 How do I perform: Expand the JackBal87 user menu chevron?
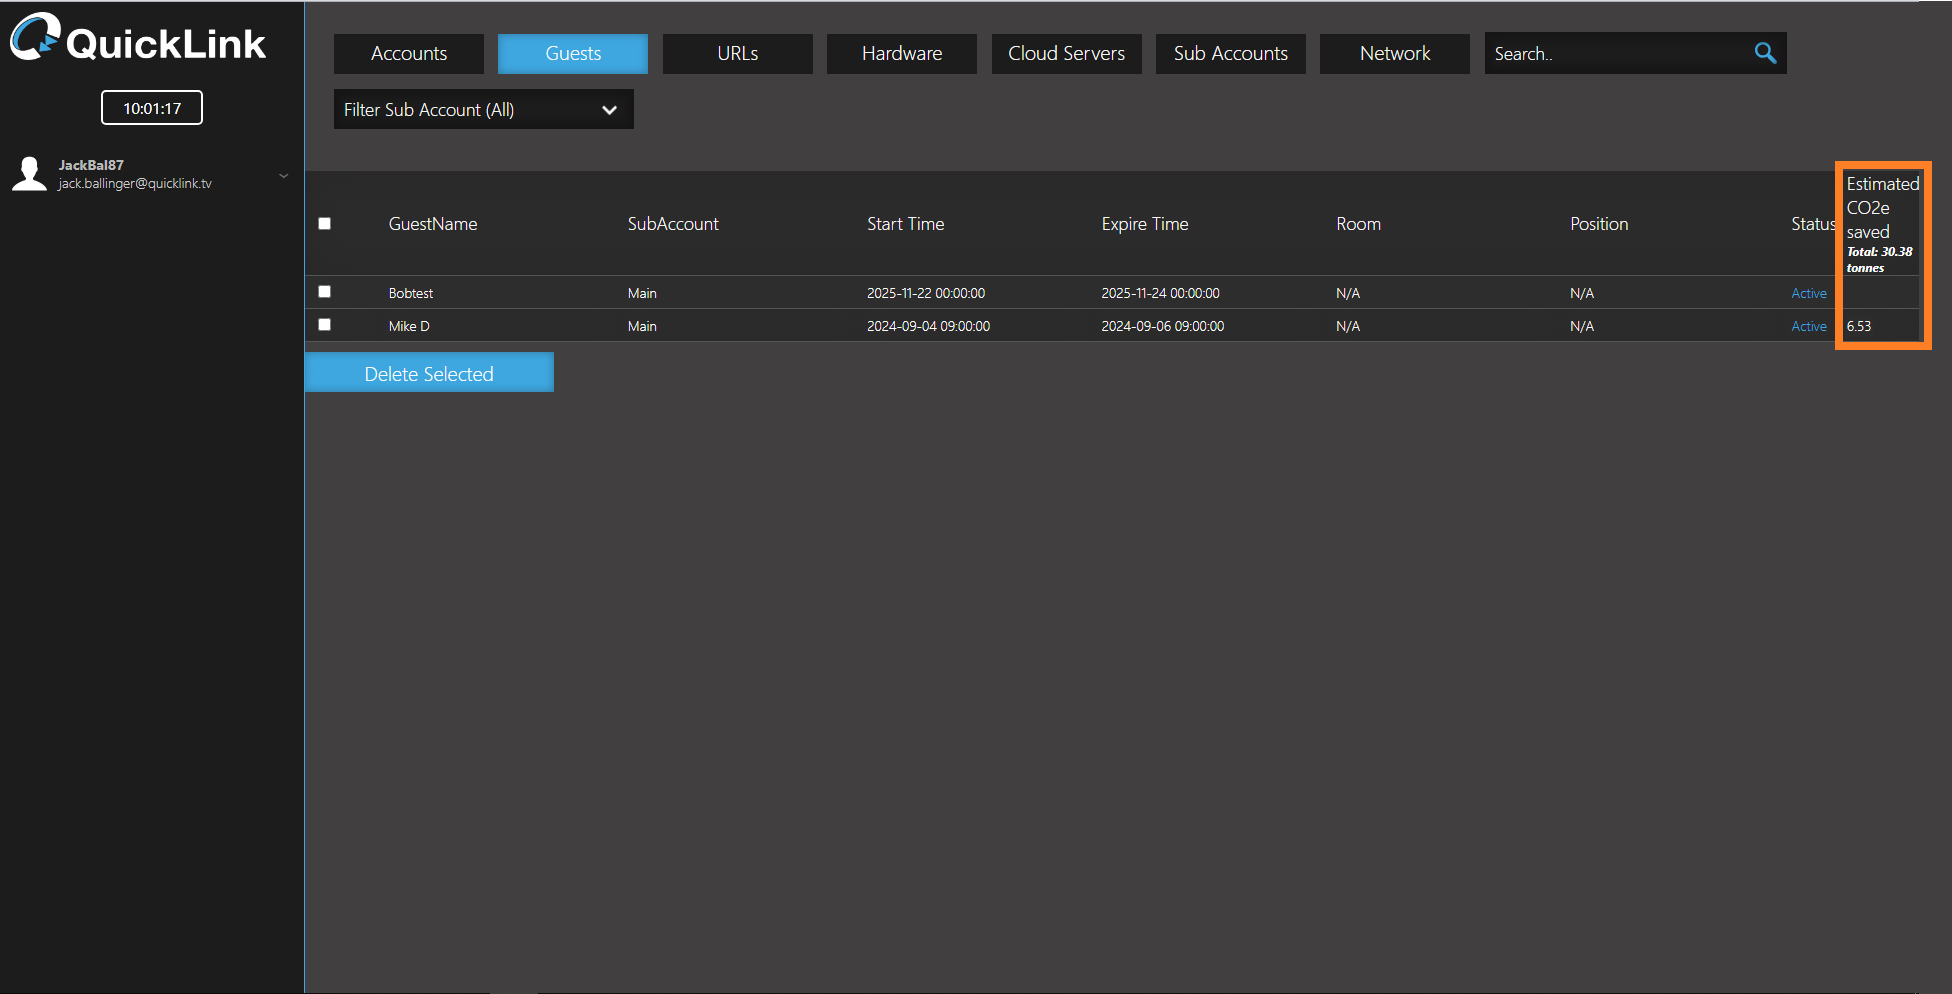coord(284,176)
